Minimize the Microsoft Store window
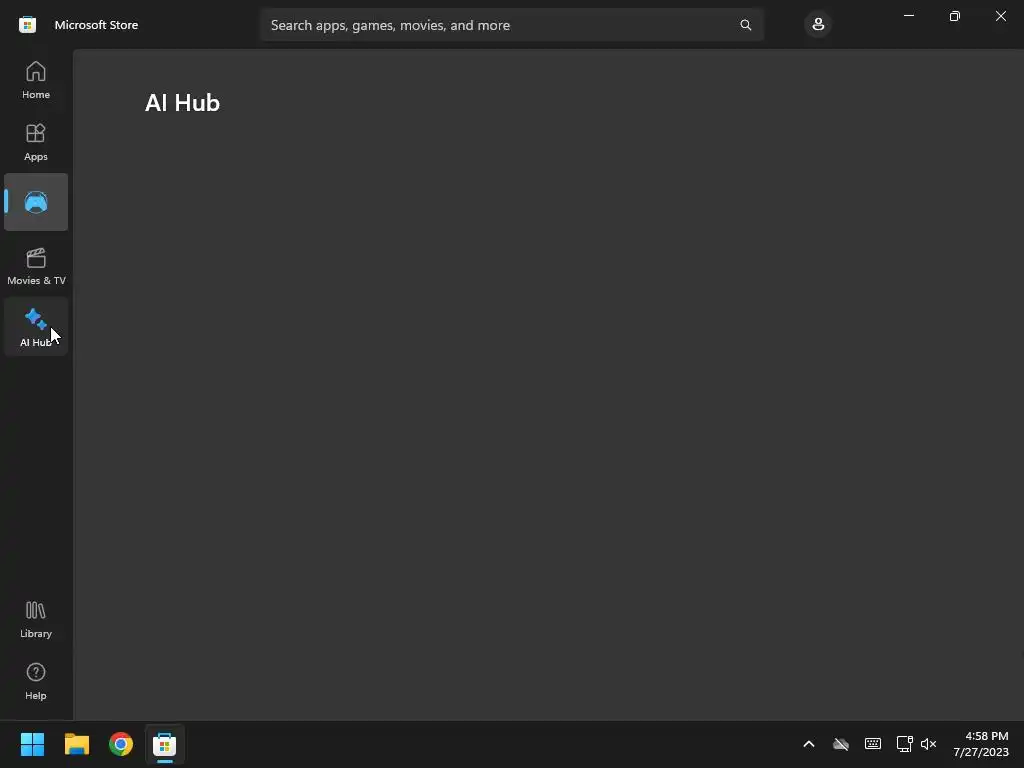Image resolution: width=1024 pixels, height=768 pixels. (x=909, y=16)
